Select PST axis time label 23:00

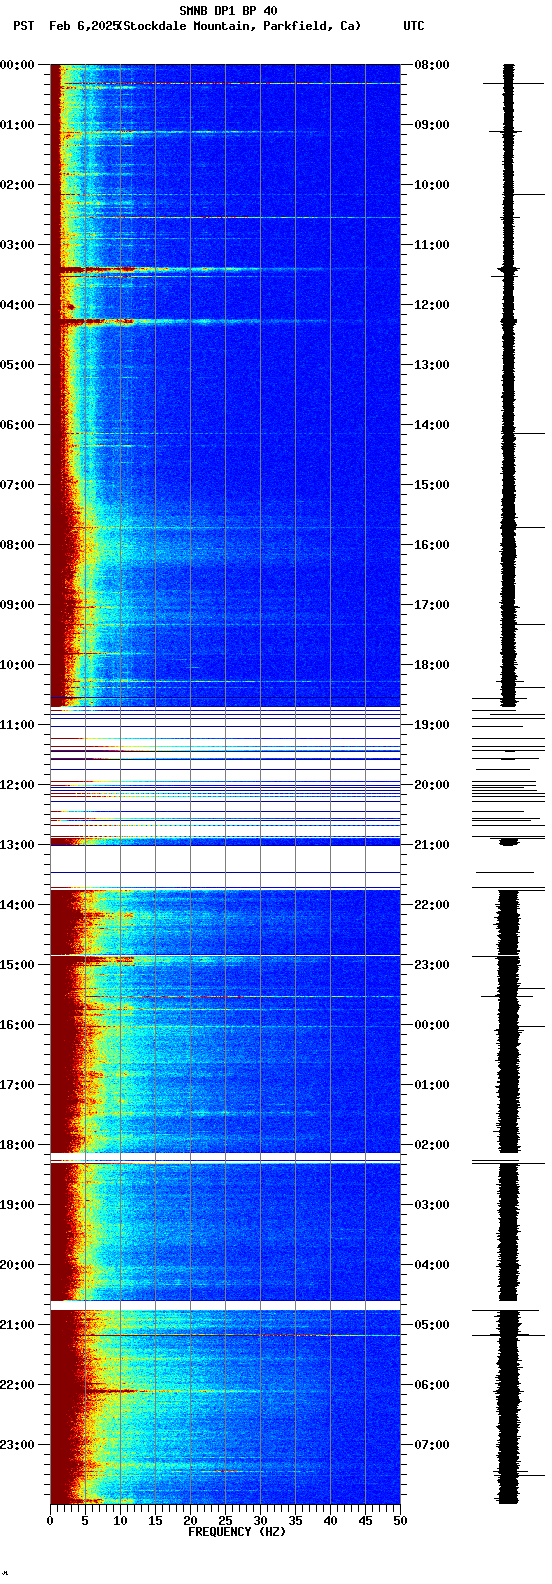[18, 1445]
